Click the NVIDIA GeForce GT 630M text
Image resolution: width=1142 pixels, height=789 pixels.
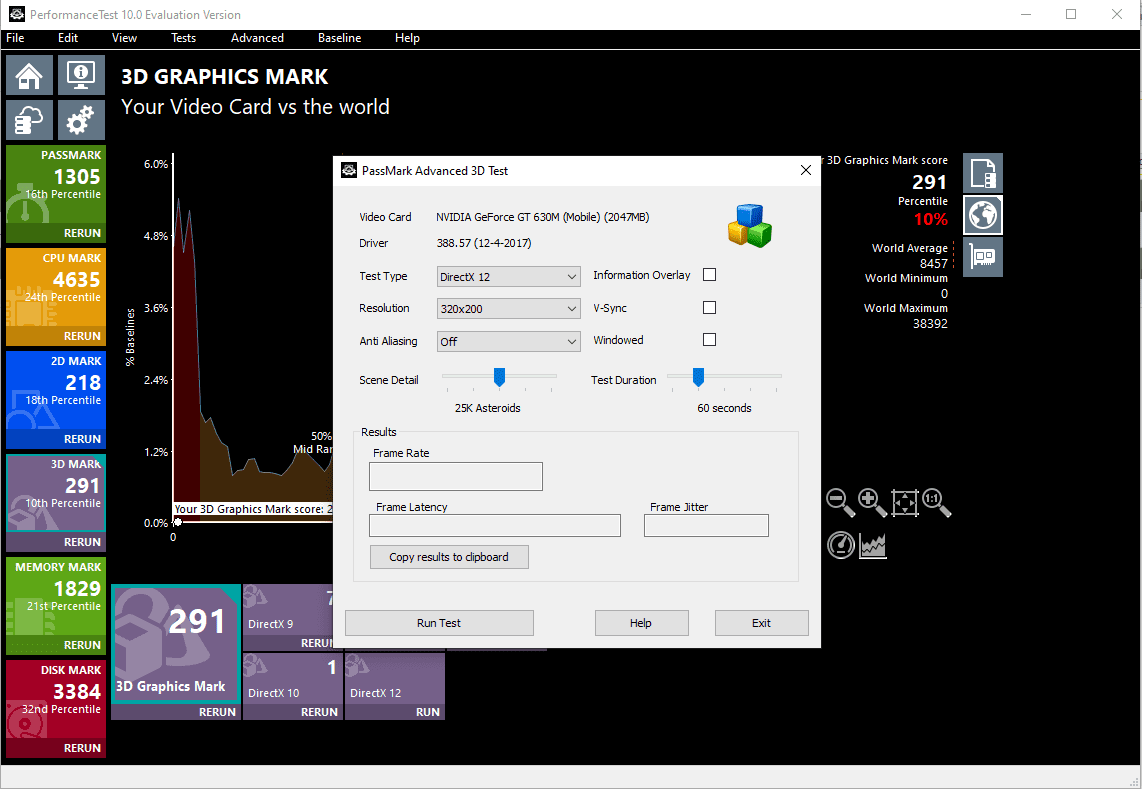coord(543,217)
